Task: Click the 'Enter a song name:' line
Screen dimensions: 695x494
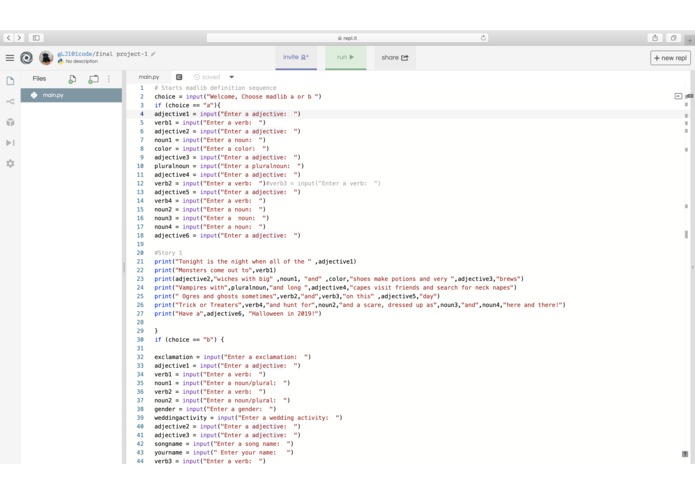Action: coord(224,443)
